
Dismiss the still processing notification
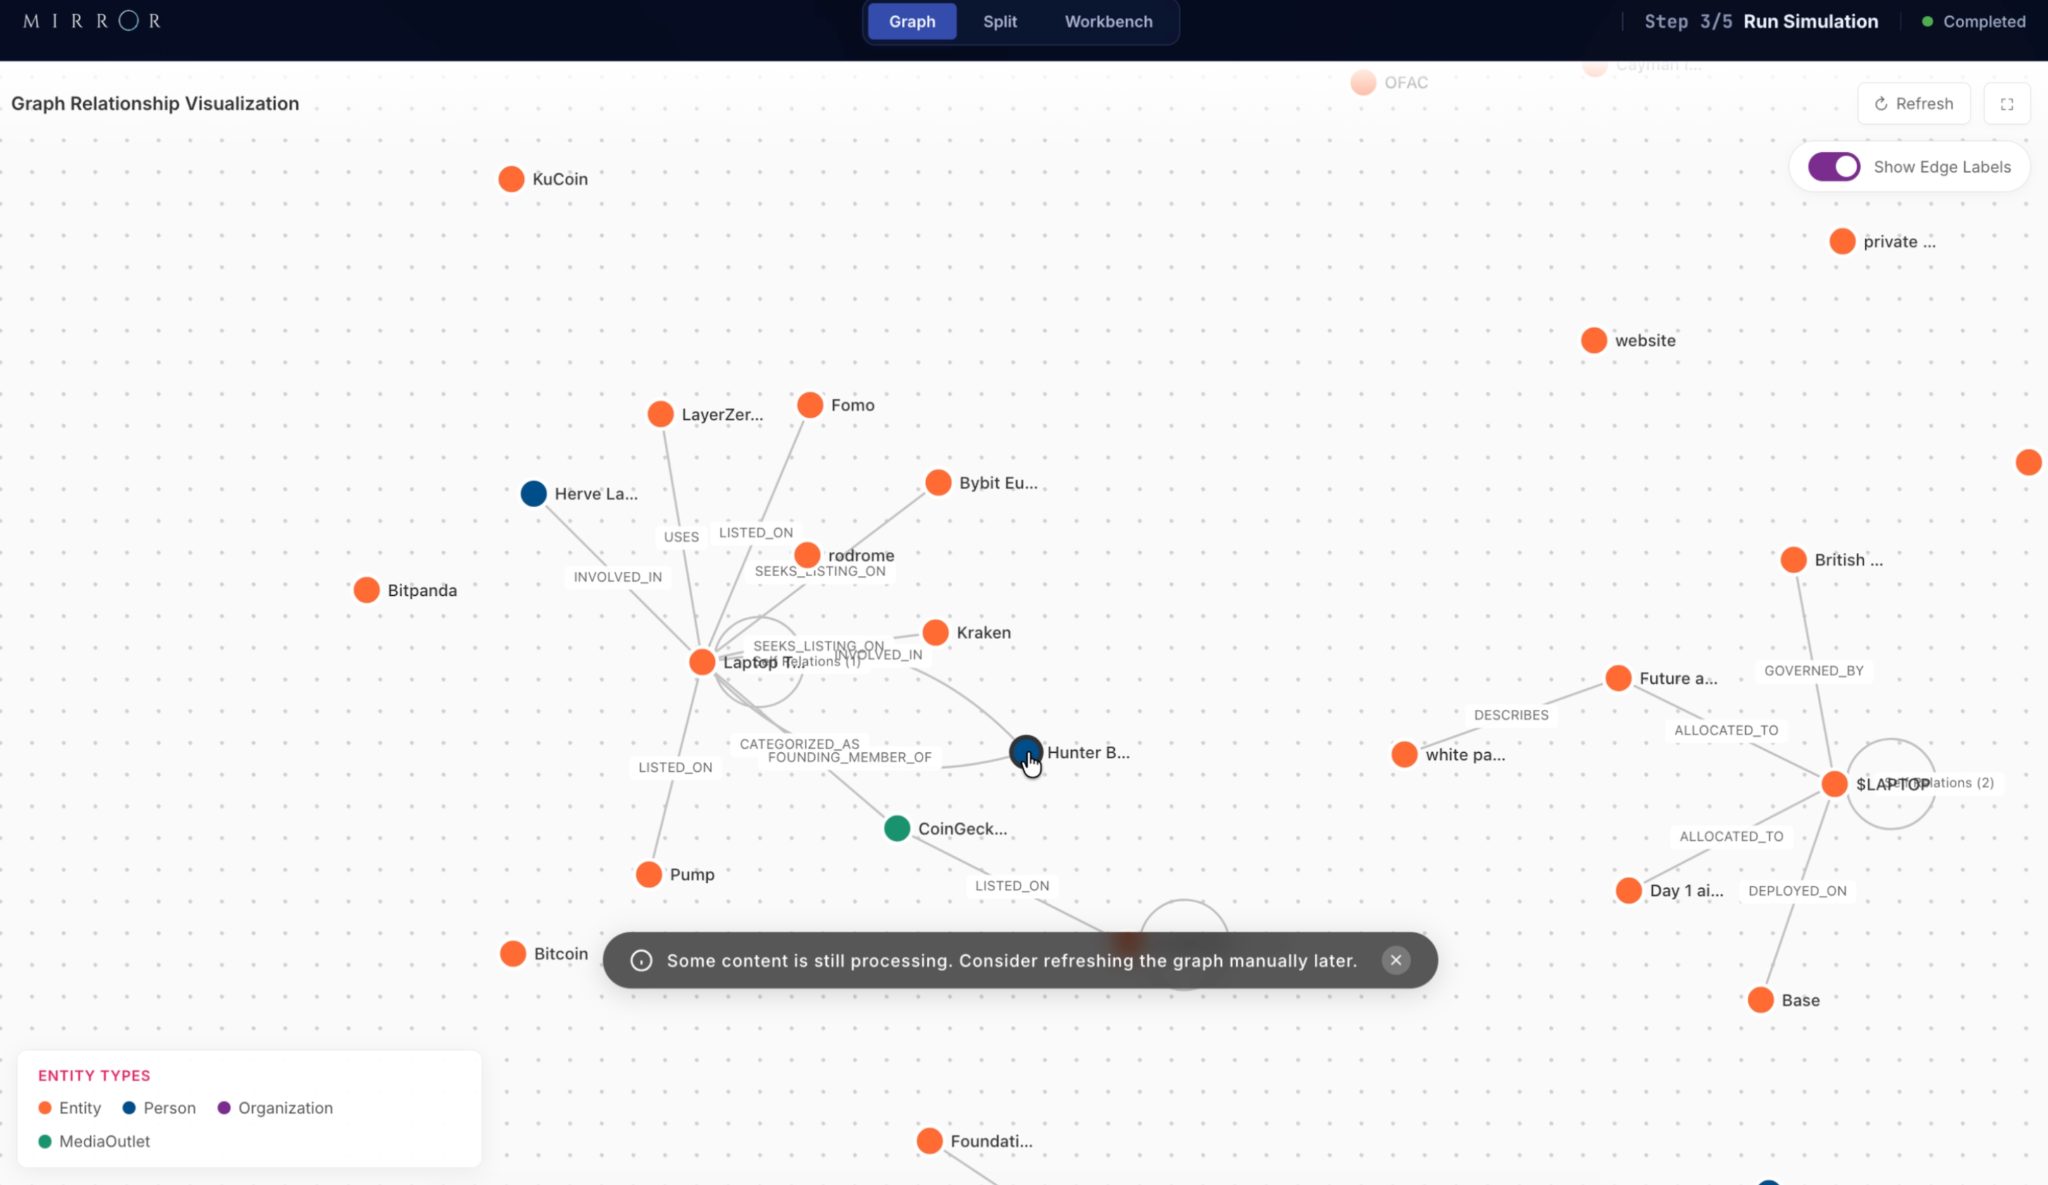(x=1396, y=960)
